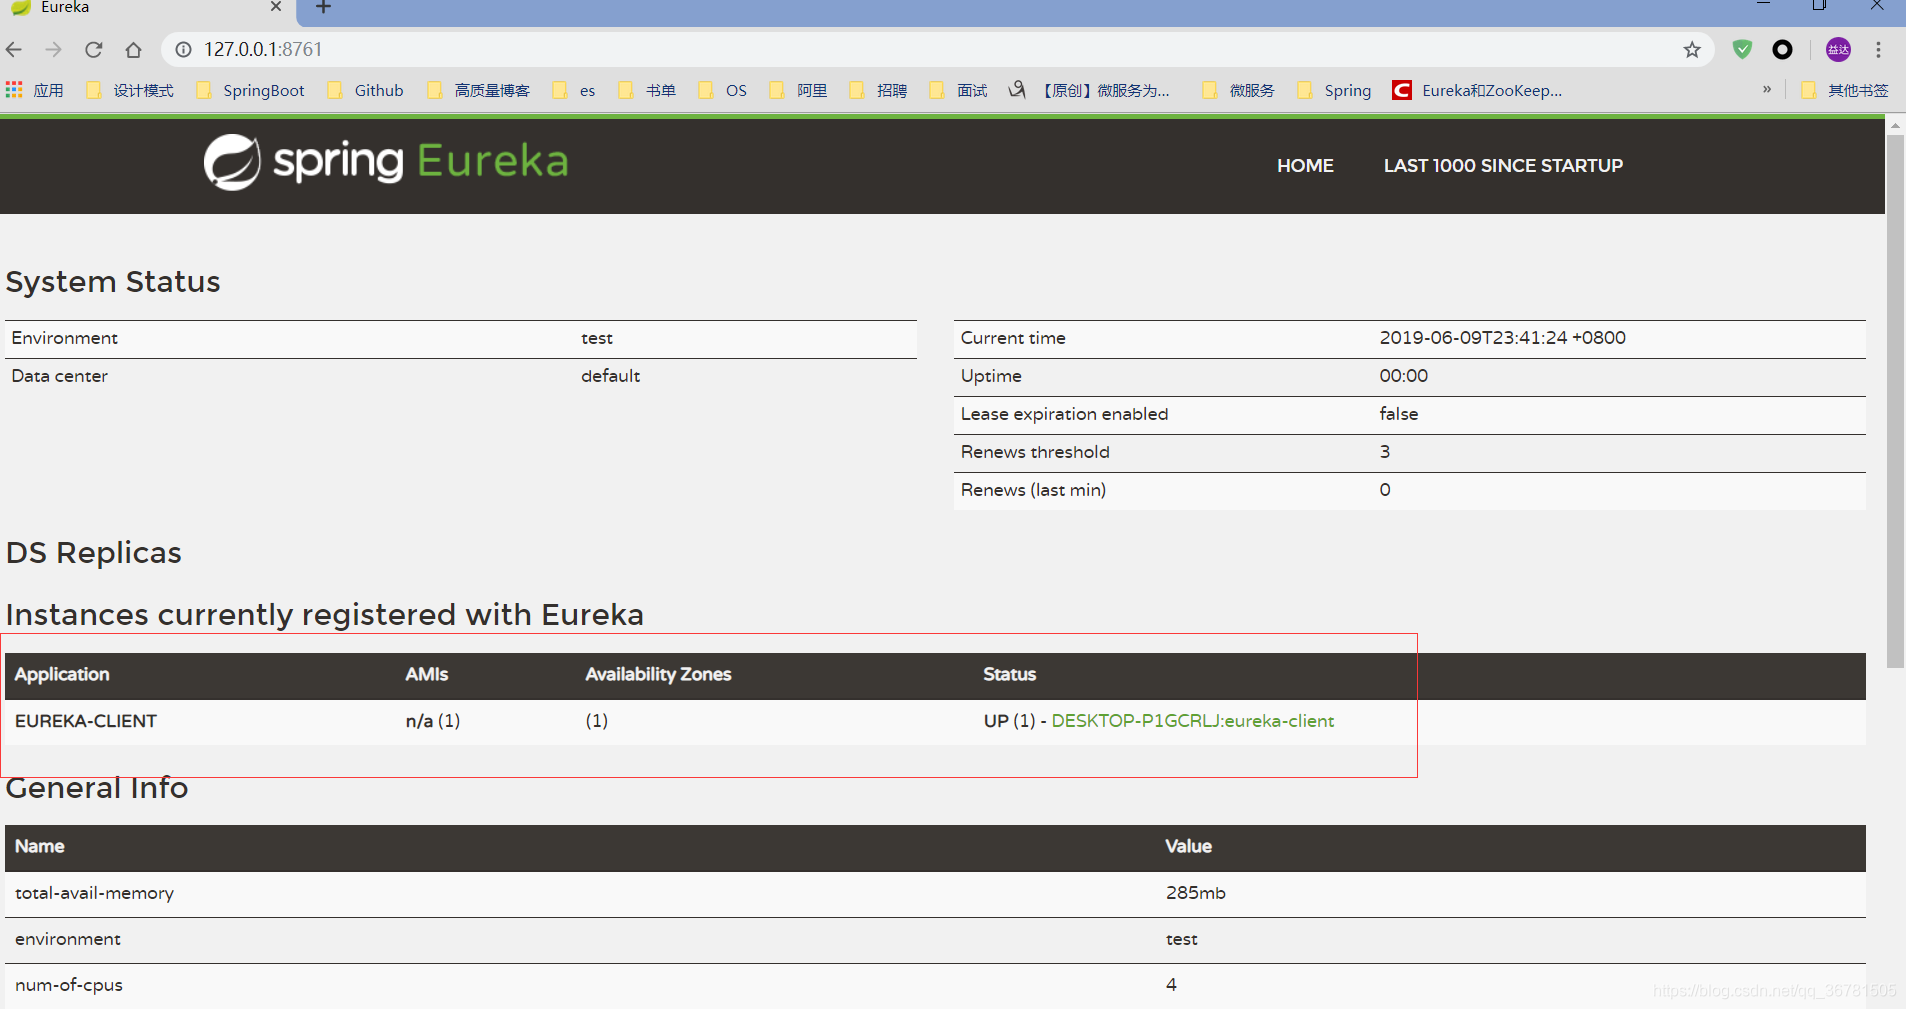Click the scrollbar up arrow
1906x1009 pixels.
[x=1895, y=126]
